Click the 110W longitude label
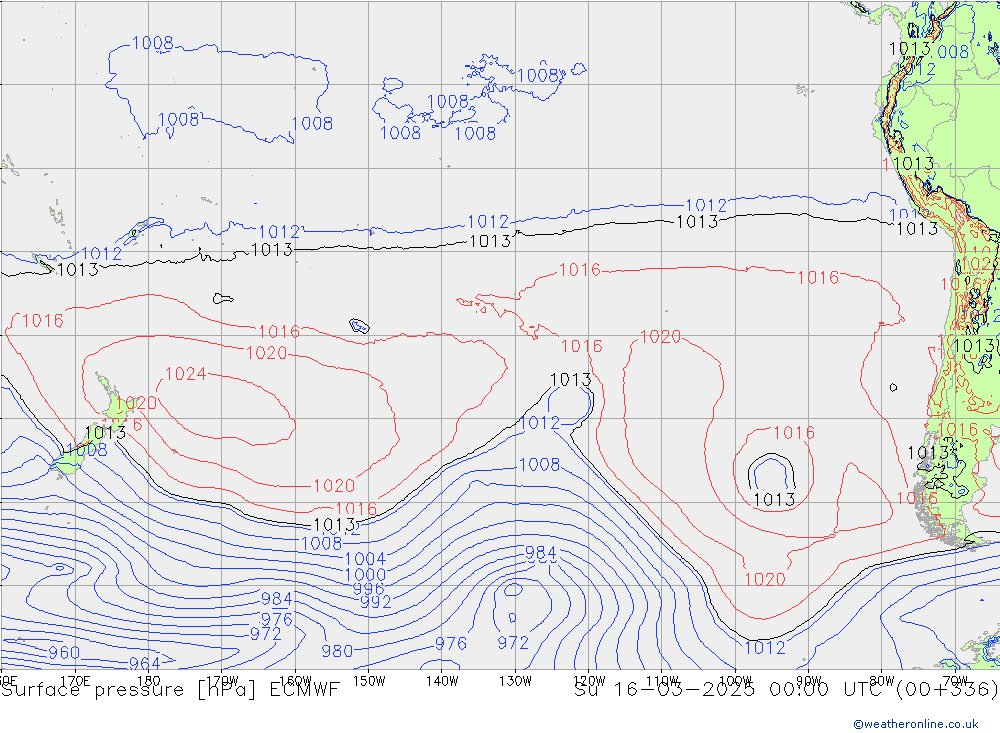Viewport: 1000px width, 733px height. click(x=662, y=681)
